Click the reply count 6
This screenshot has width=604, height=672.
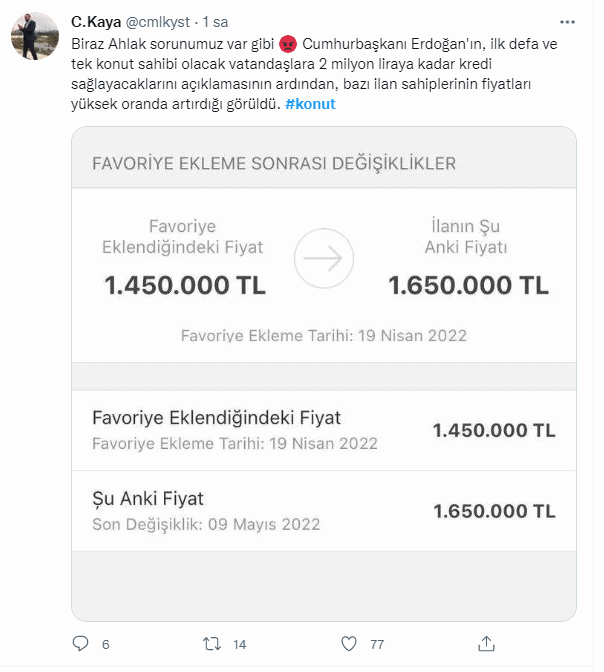[x=106, y=644]
